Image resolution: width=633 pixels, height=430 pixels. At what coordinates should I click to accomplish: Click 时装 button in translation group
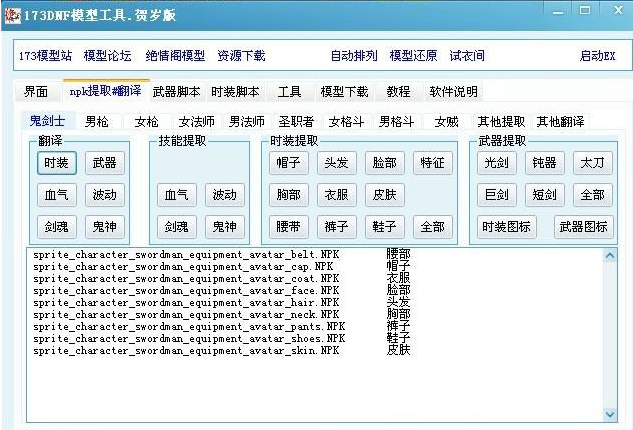pyautogui.click(x=55, y=163)
